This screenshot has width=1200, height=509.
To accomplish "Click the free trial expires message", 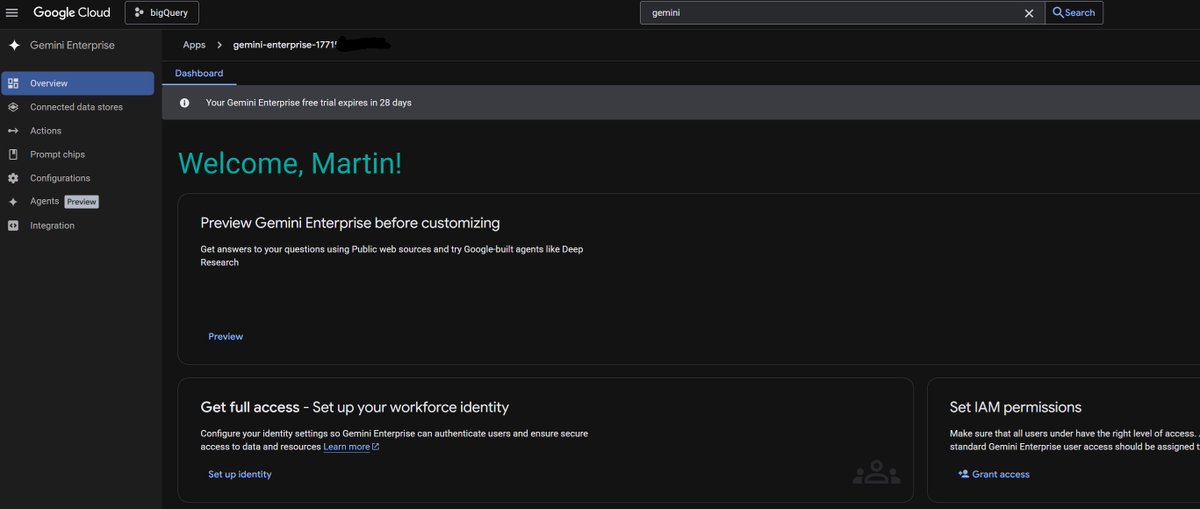I will pos(308,102).
